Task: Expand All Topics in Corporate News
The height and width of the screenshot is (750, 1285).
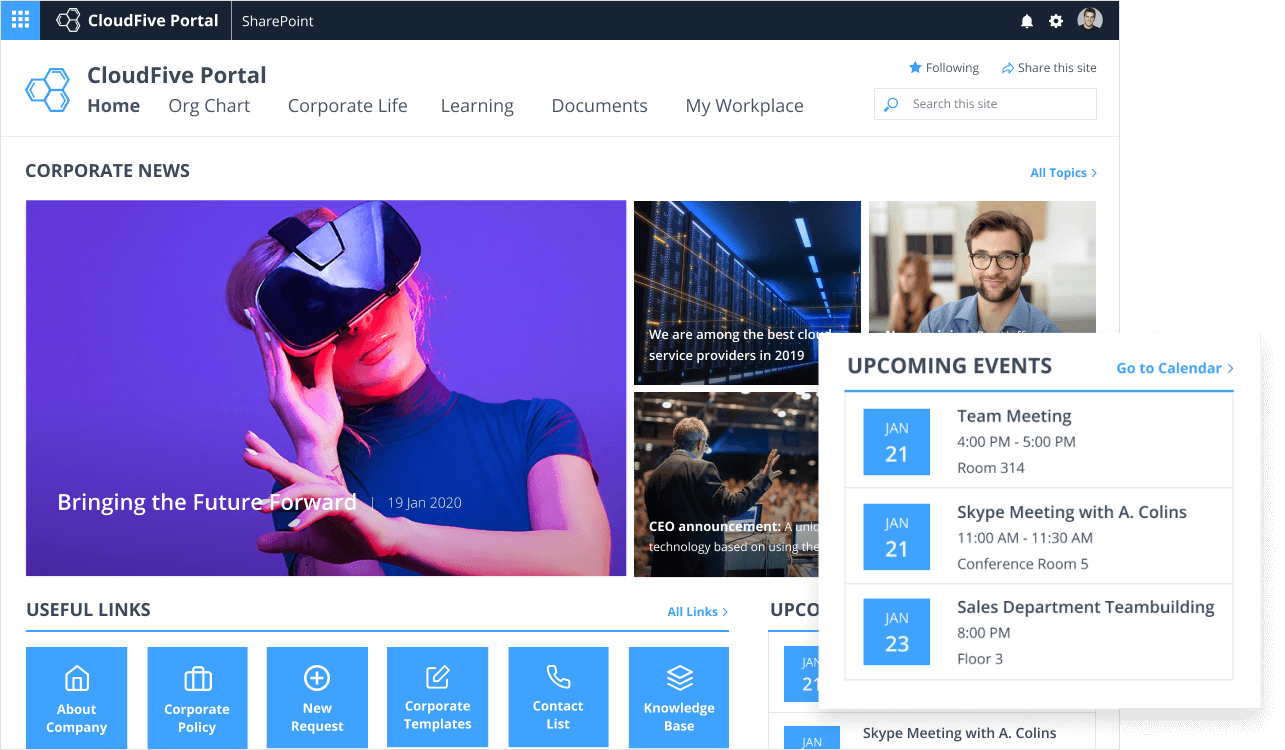Action: click(1063, 173)
